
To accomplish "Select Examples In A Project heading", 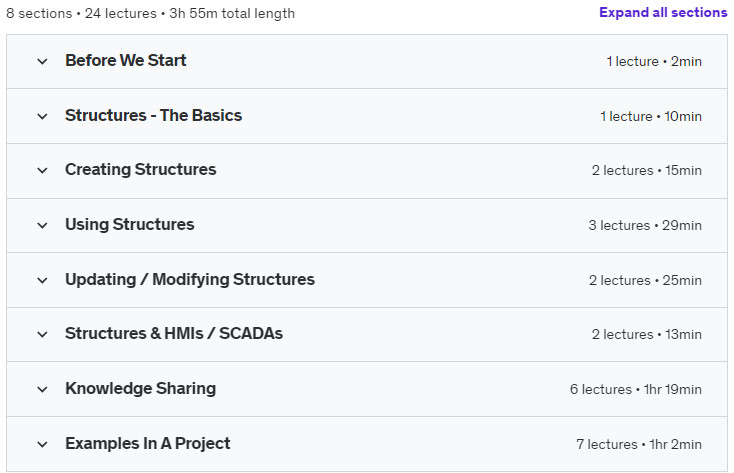I will (148, 443).
